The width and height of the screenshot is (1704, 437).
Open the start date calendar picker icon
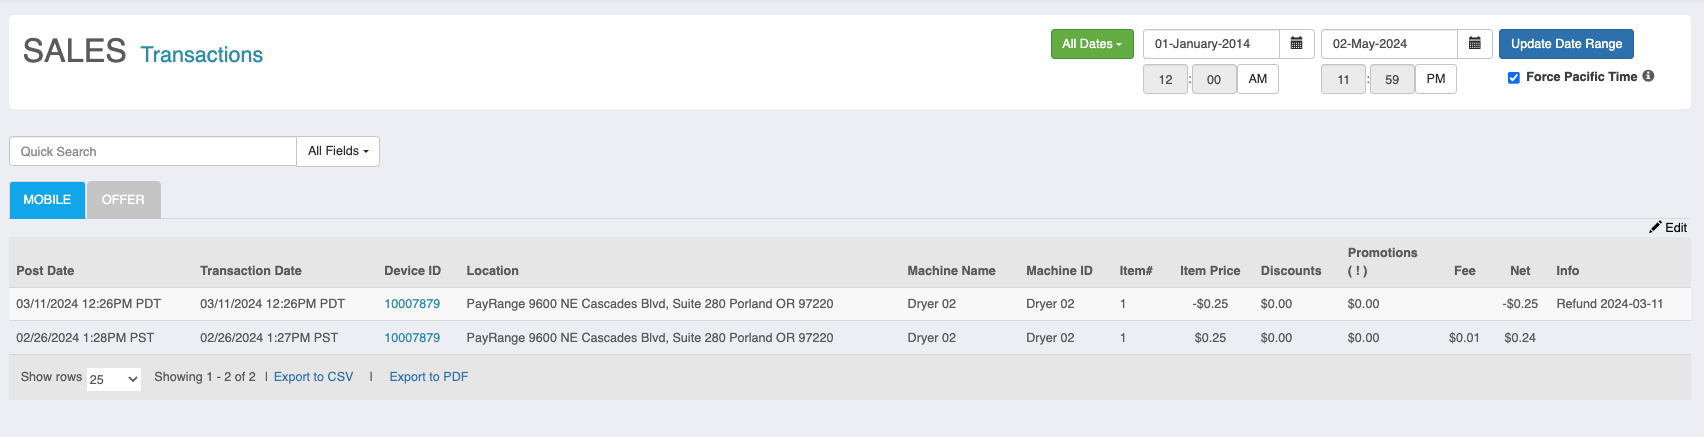[1296, 44]
